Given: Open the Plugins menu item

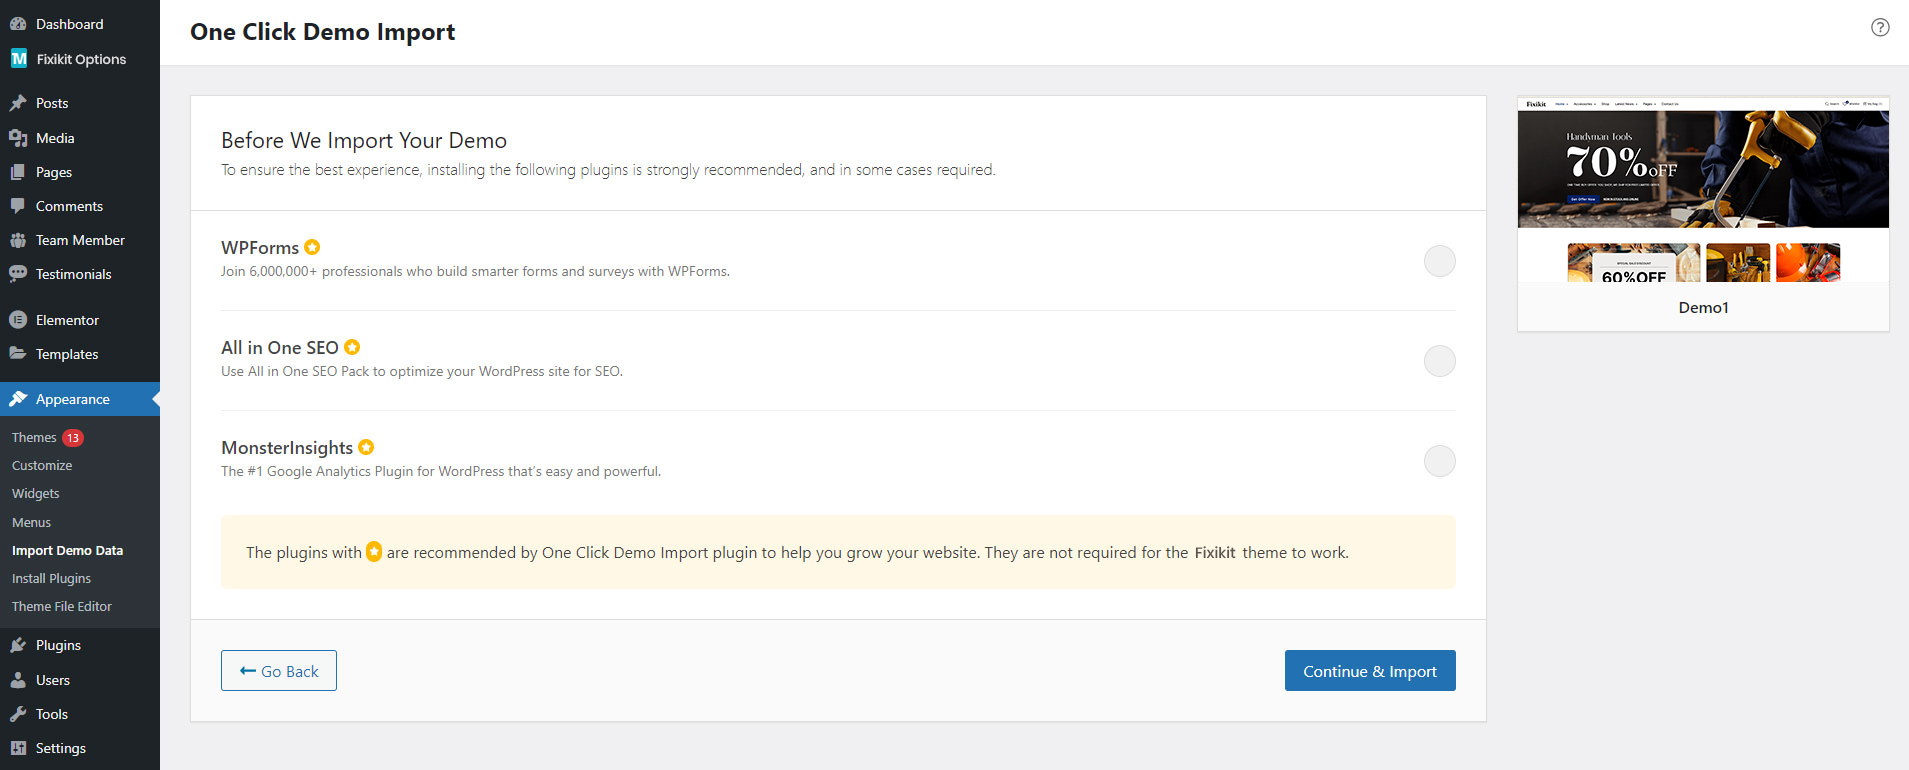Looking at the screenshot, I should (x=80, y=645).
